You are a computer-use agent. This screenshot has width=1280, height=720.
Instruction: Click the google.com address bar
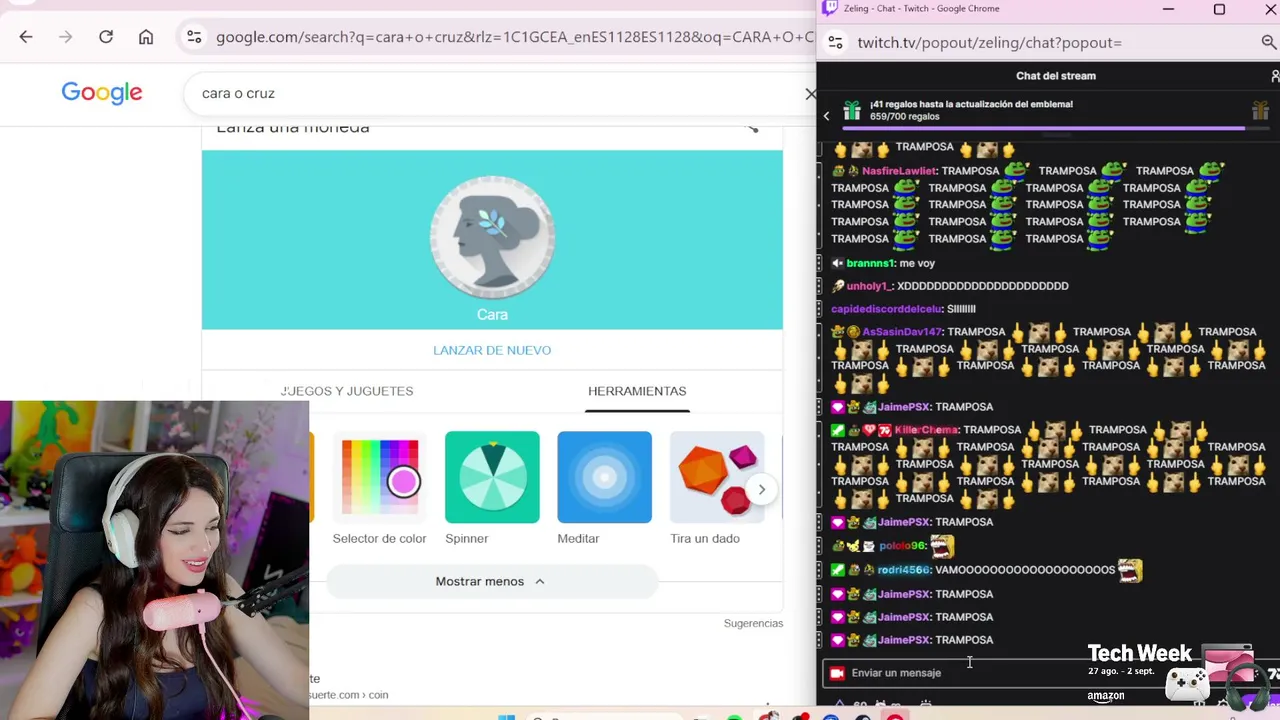pyautogui.click(x=514, y=37)
